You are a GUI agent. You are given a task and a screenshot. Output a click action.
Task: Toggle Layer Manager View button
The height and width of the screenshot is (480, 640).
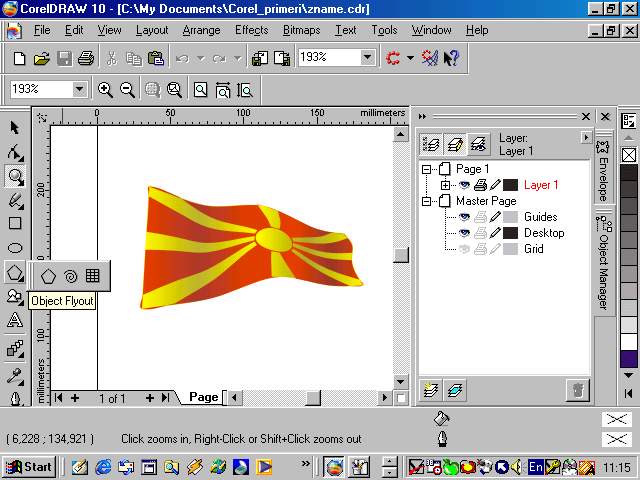pos(478,144)
